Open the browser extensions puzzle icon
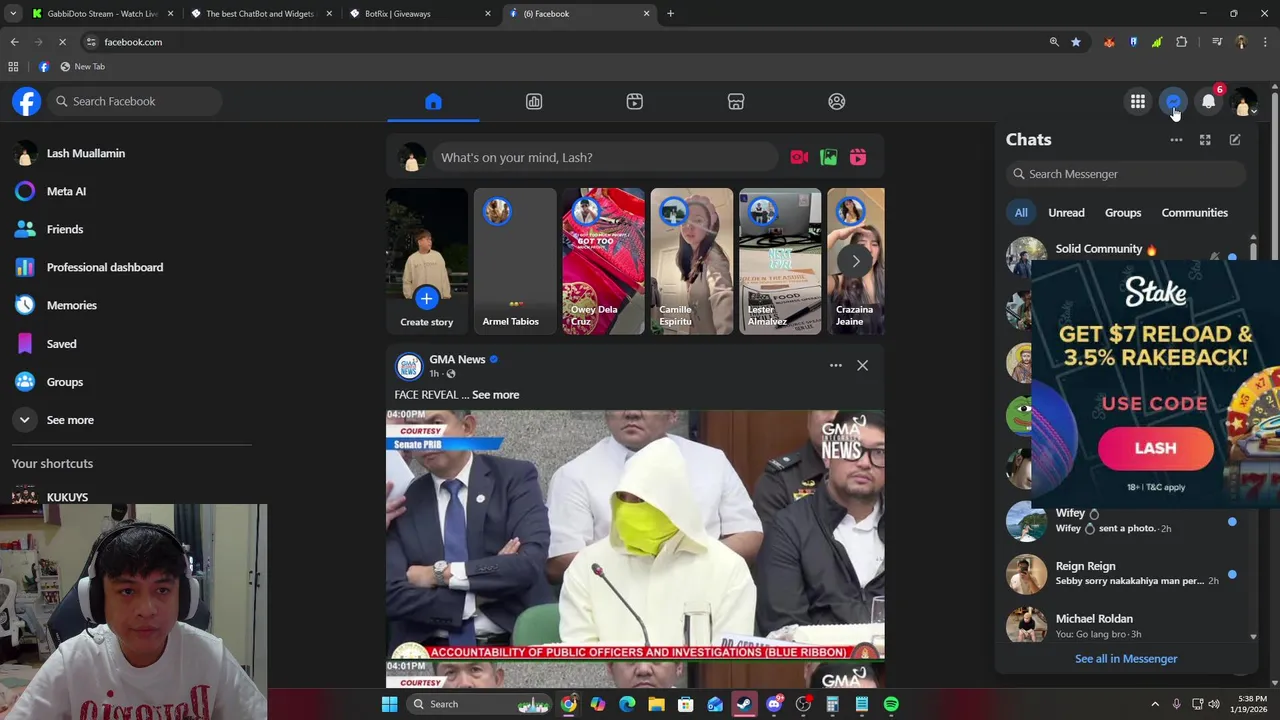 point(1182,42)
